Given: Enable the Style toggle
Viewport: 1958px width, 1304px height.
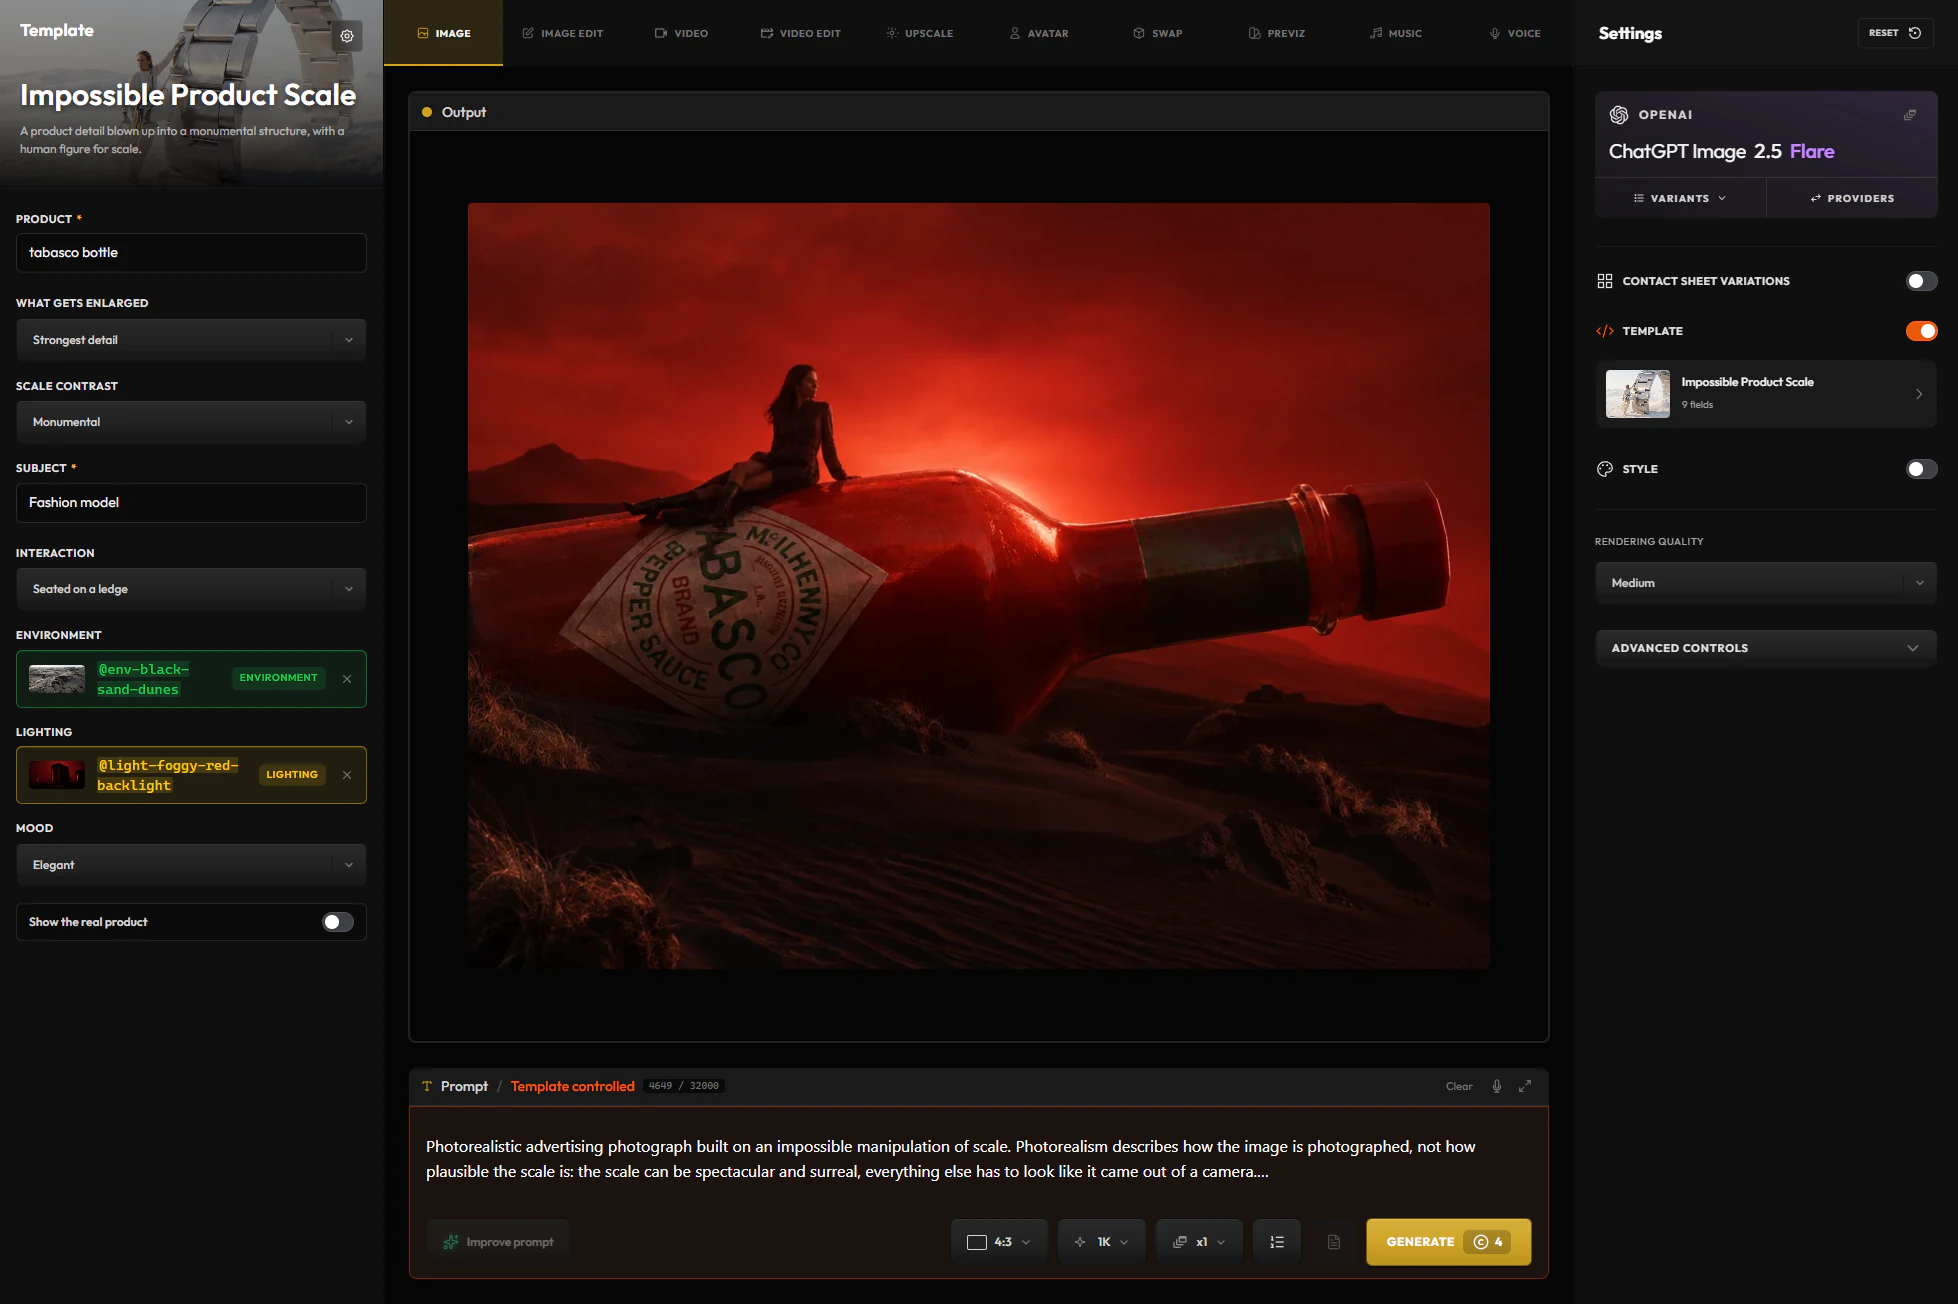Looking at the screenshot, I should tap(1921, 469).
